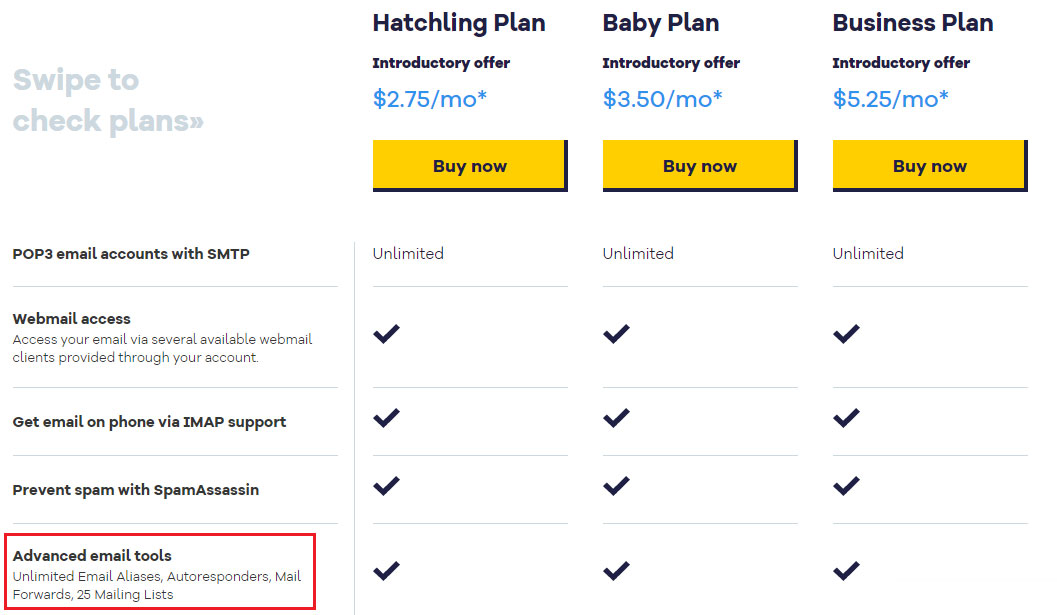Click Business Plan checkmark for Webmail access
This screenshot has height=615, width=1057.
coord(847,333)
